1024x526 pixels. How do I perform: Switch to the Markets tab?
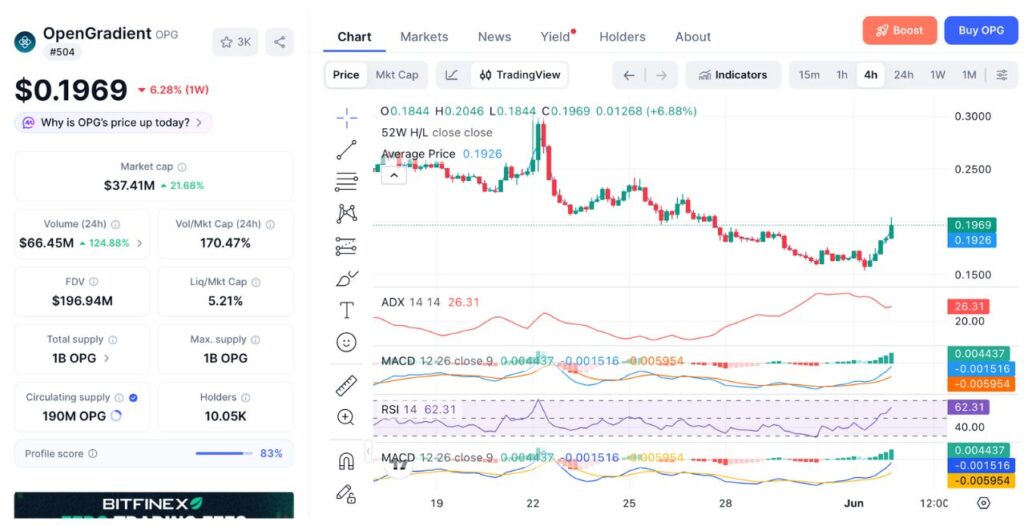pos(424,37)
